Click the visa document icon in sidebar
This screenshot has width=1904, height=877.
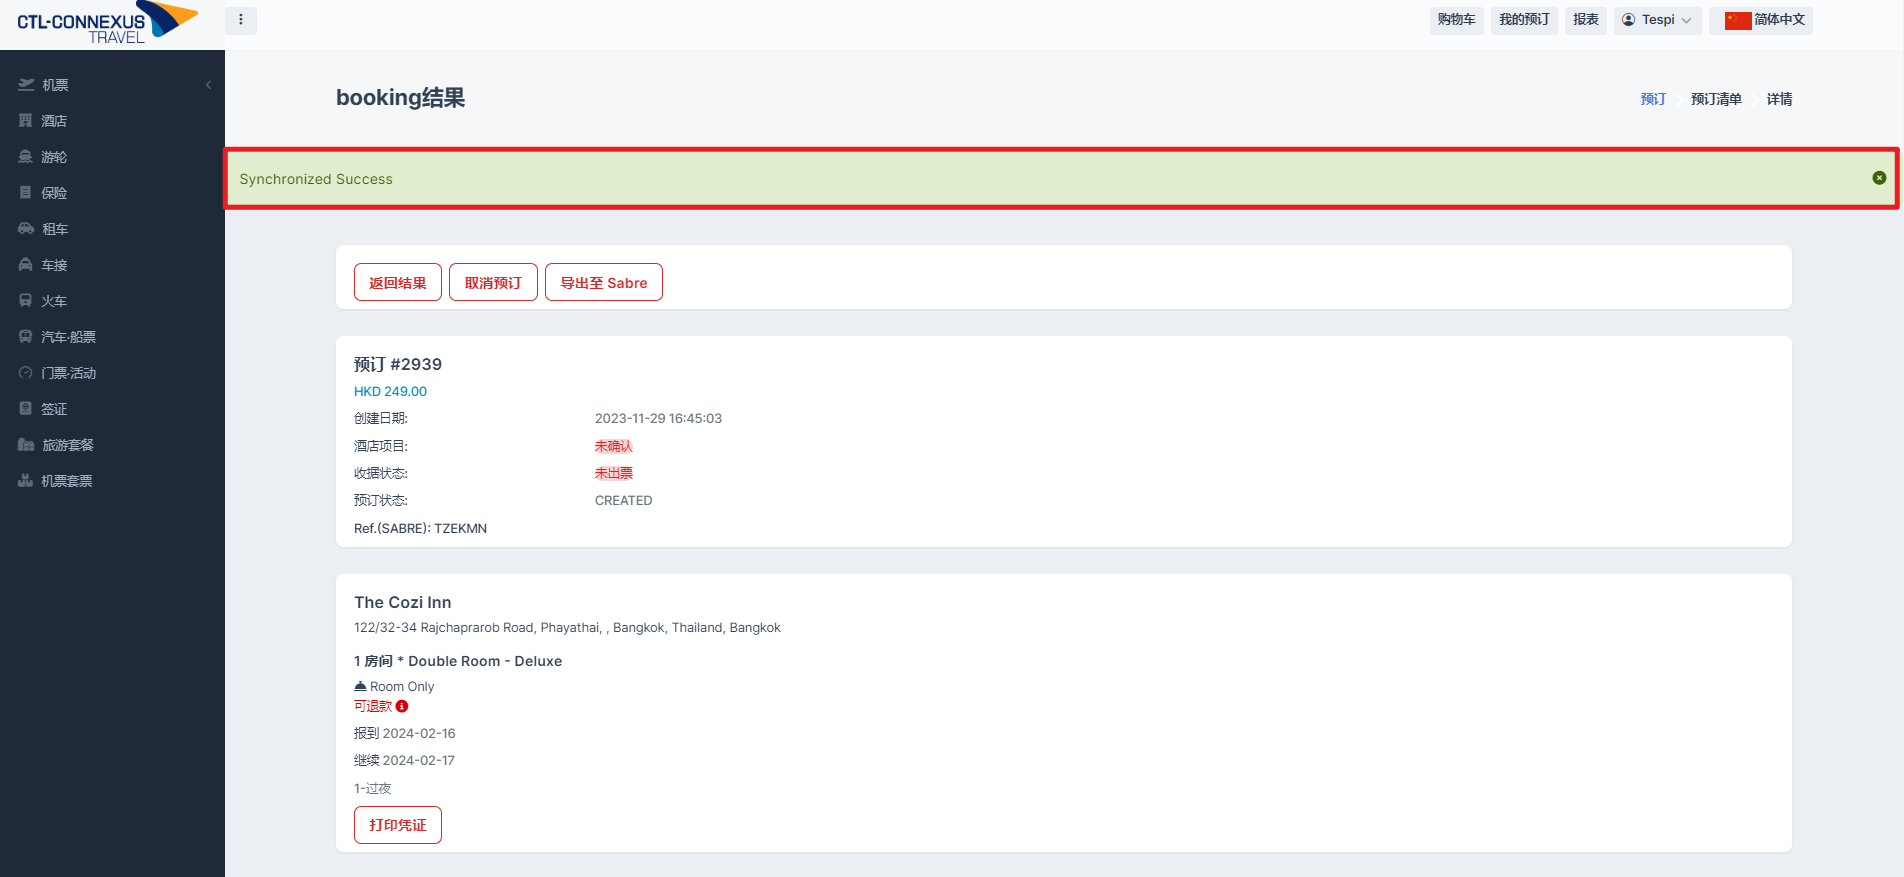(26, 409)
